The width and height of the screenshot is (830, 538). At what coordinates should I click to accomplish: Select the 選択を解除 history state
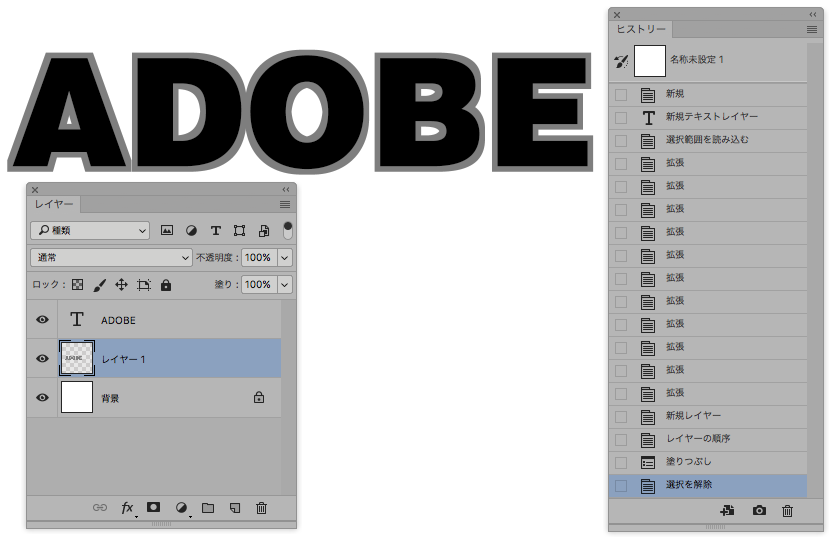coord(708,486)
